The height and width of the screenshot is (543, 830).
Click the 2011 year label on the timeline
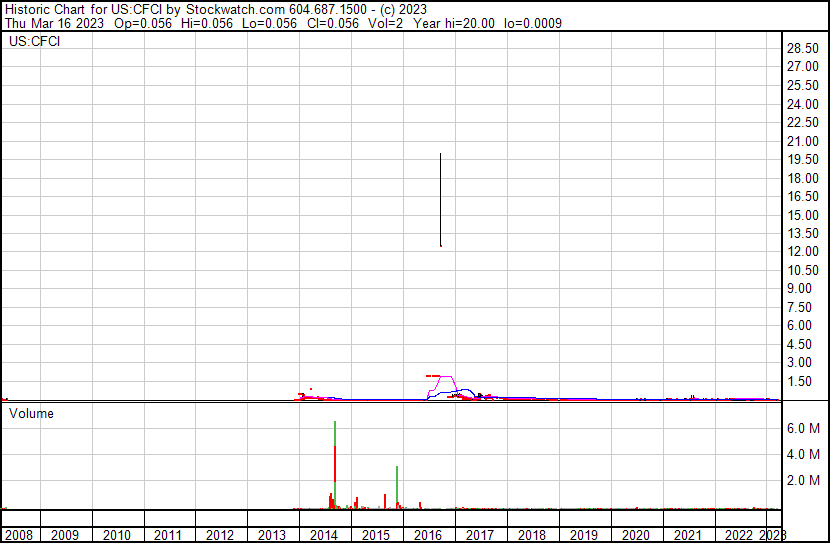click(168, 535)
